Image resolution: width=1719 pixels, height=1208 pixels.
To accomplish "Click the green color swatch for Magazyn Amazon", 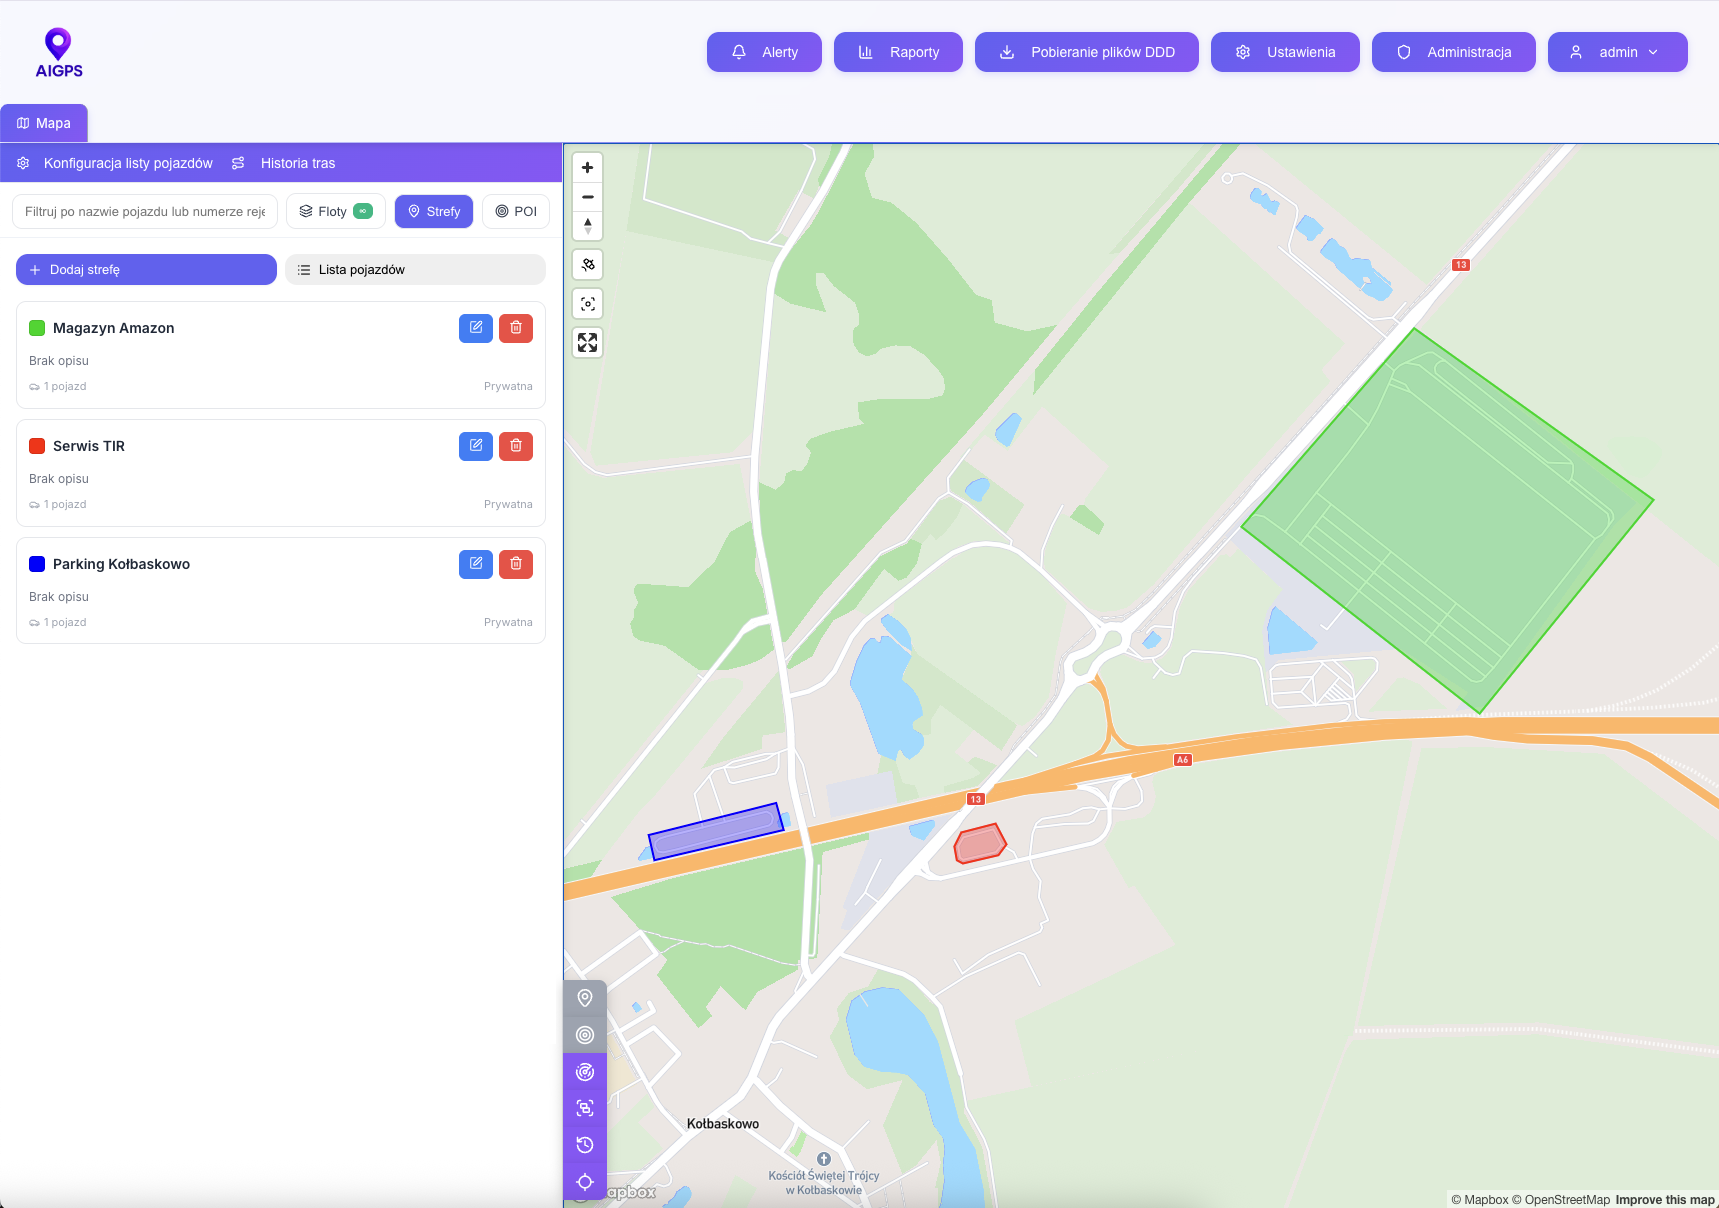I will pos(37,327).
